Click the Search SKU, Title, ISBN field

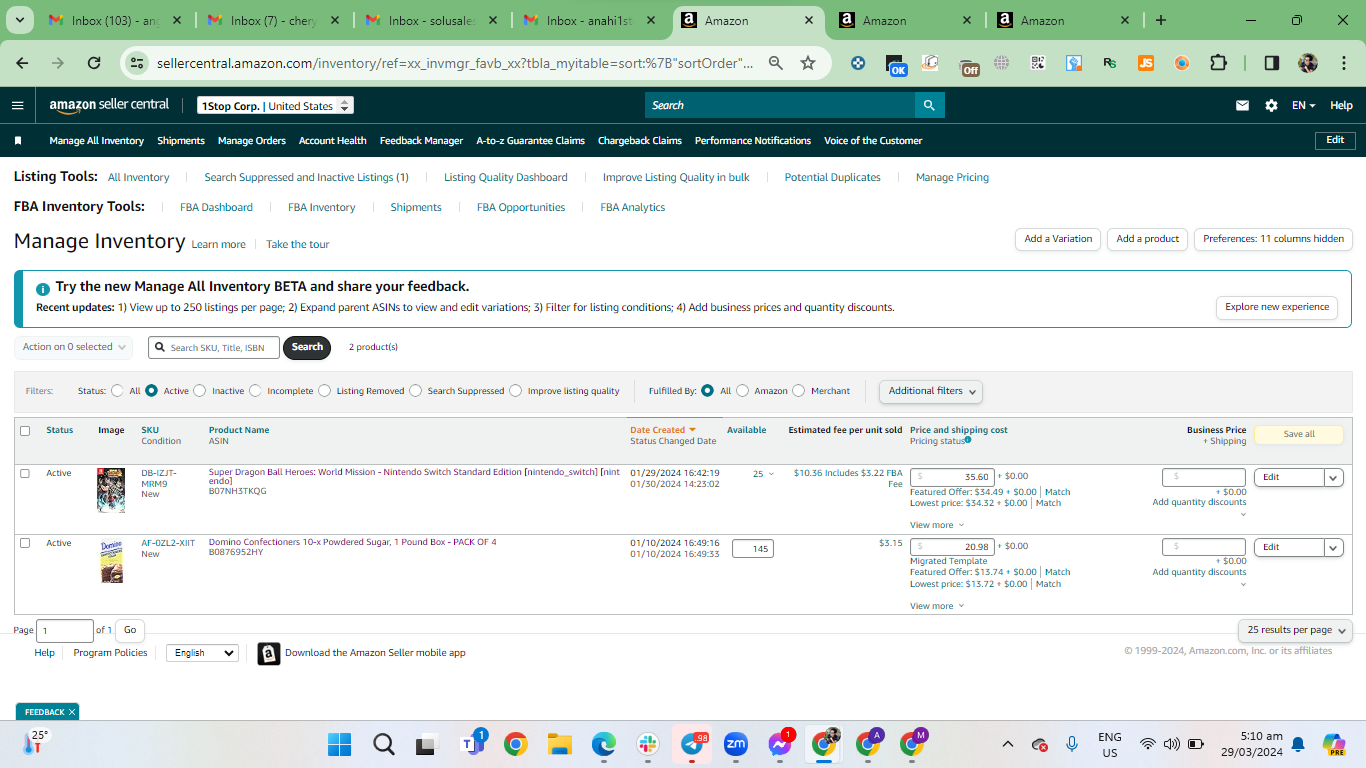coord(214,347)
